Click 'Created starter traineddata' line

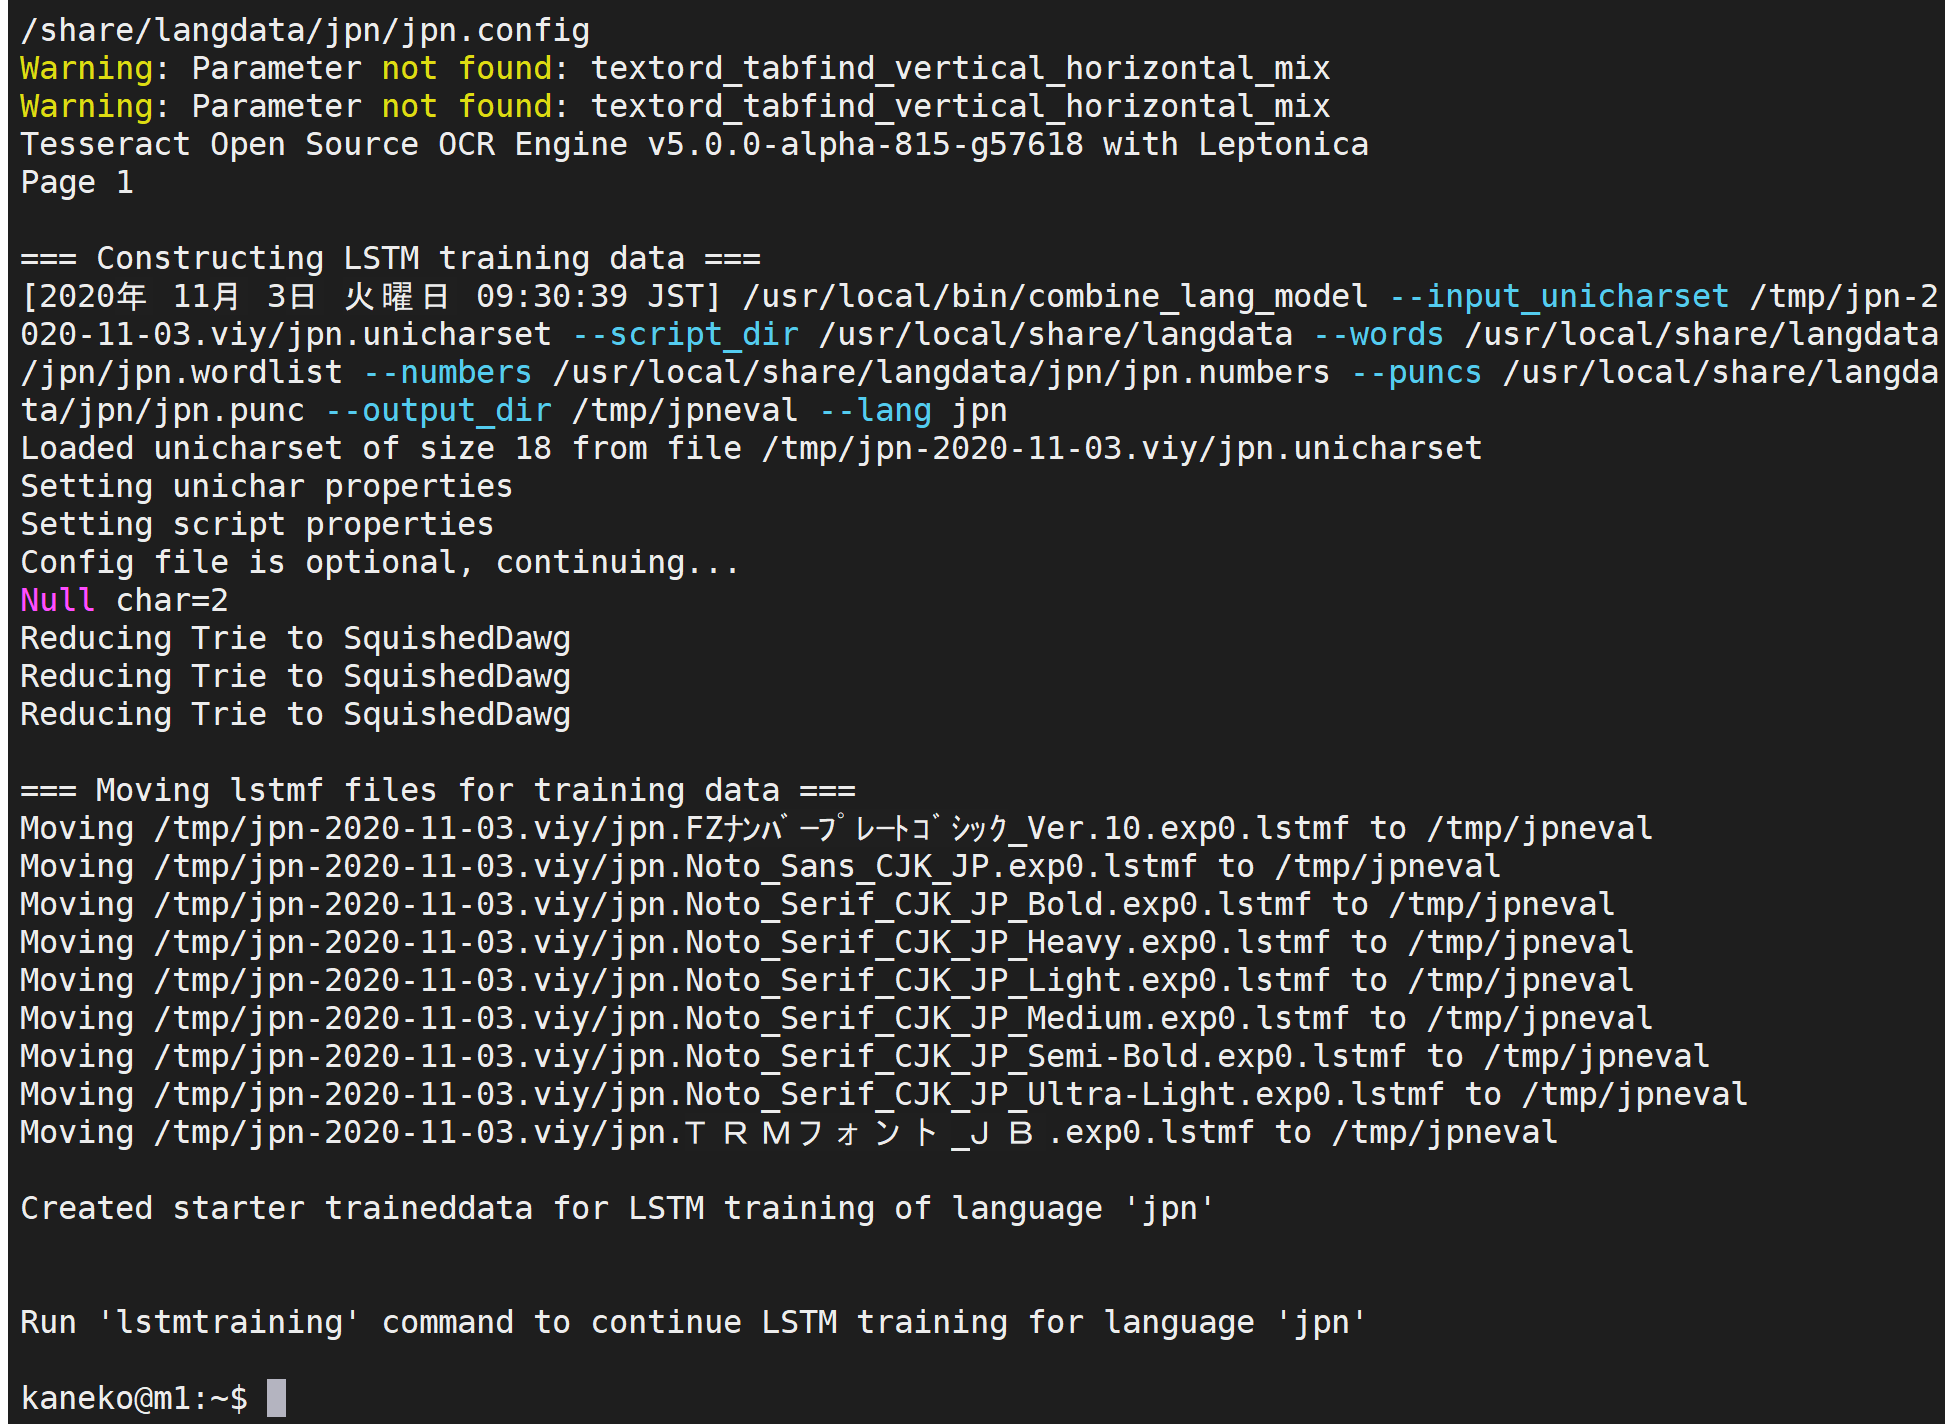click(x=617, y=1209)
